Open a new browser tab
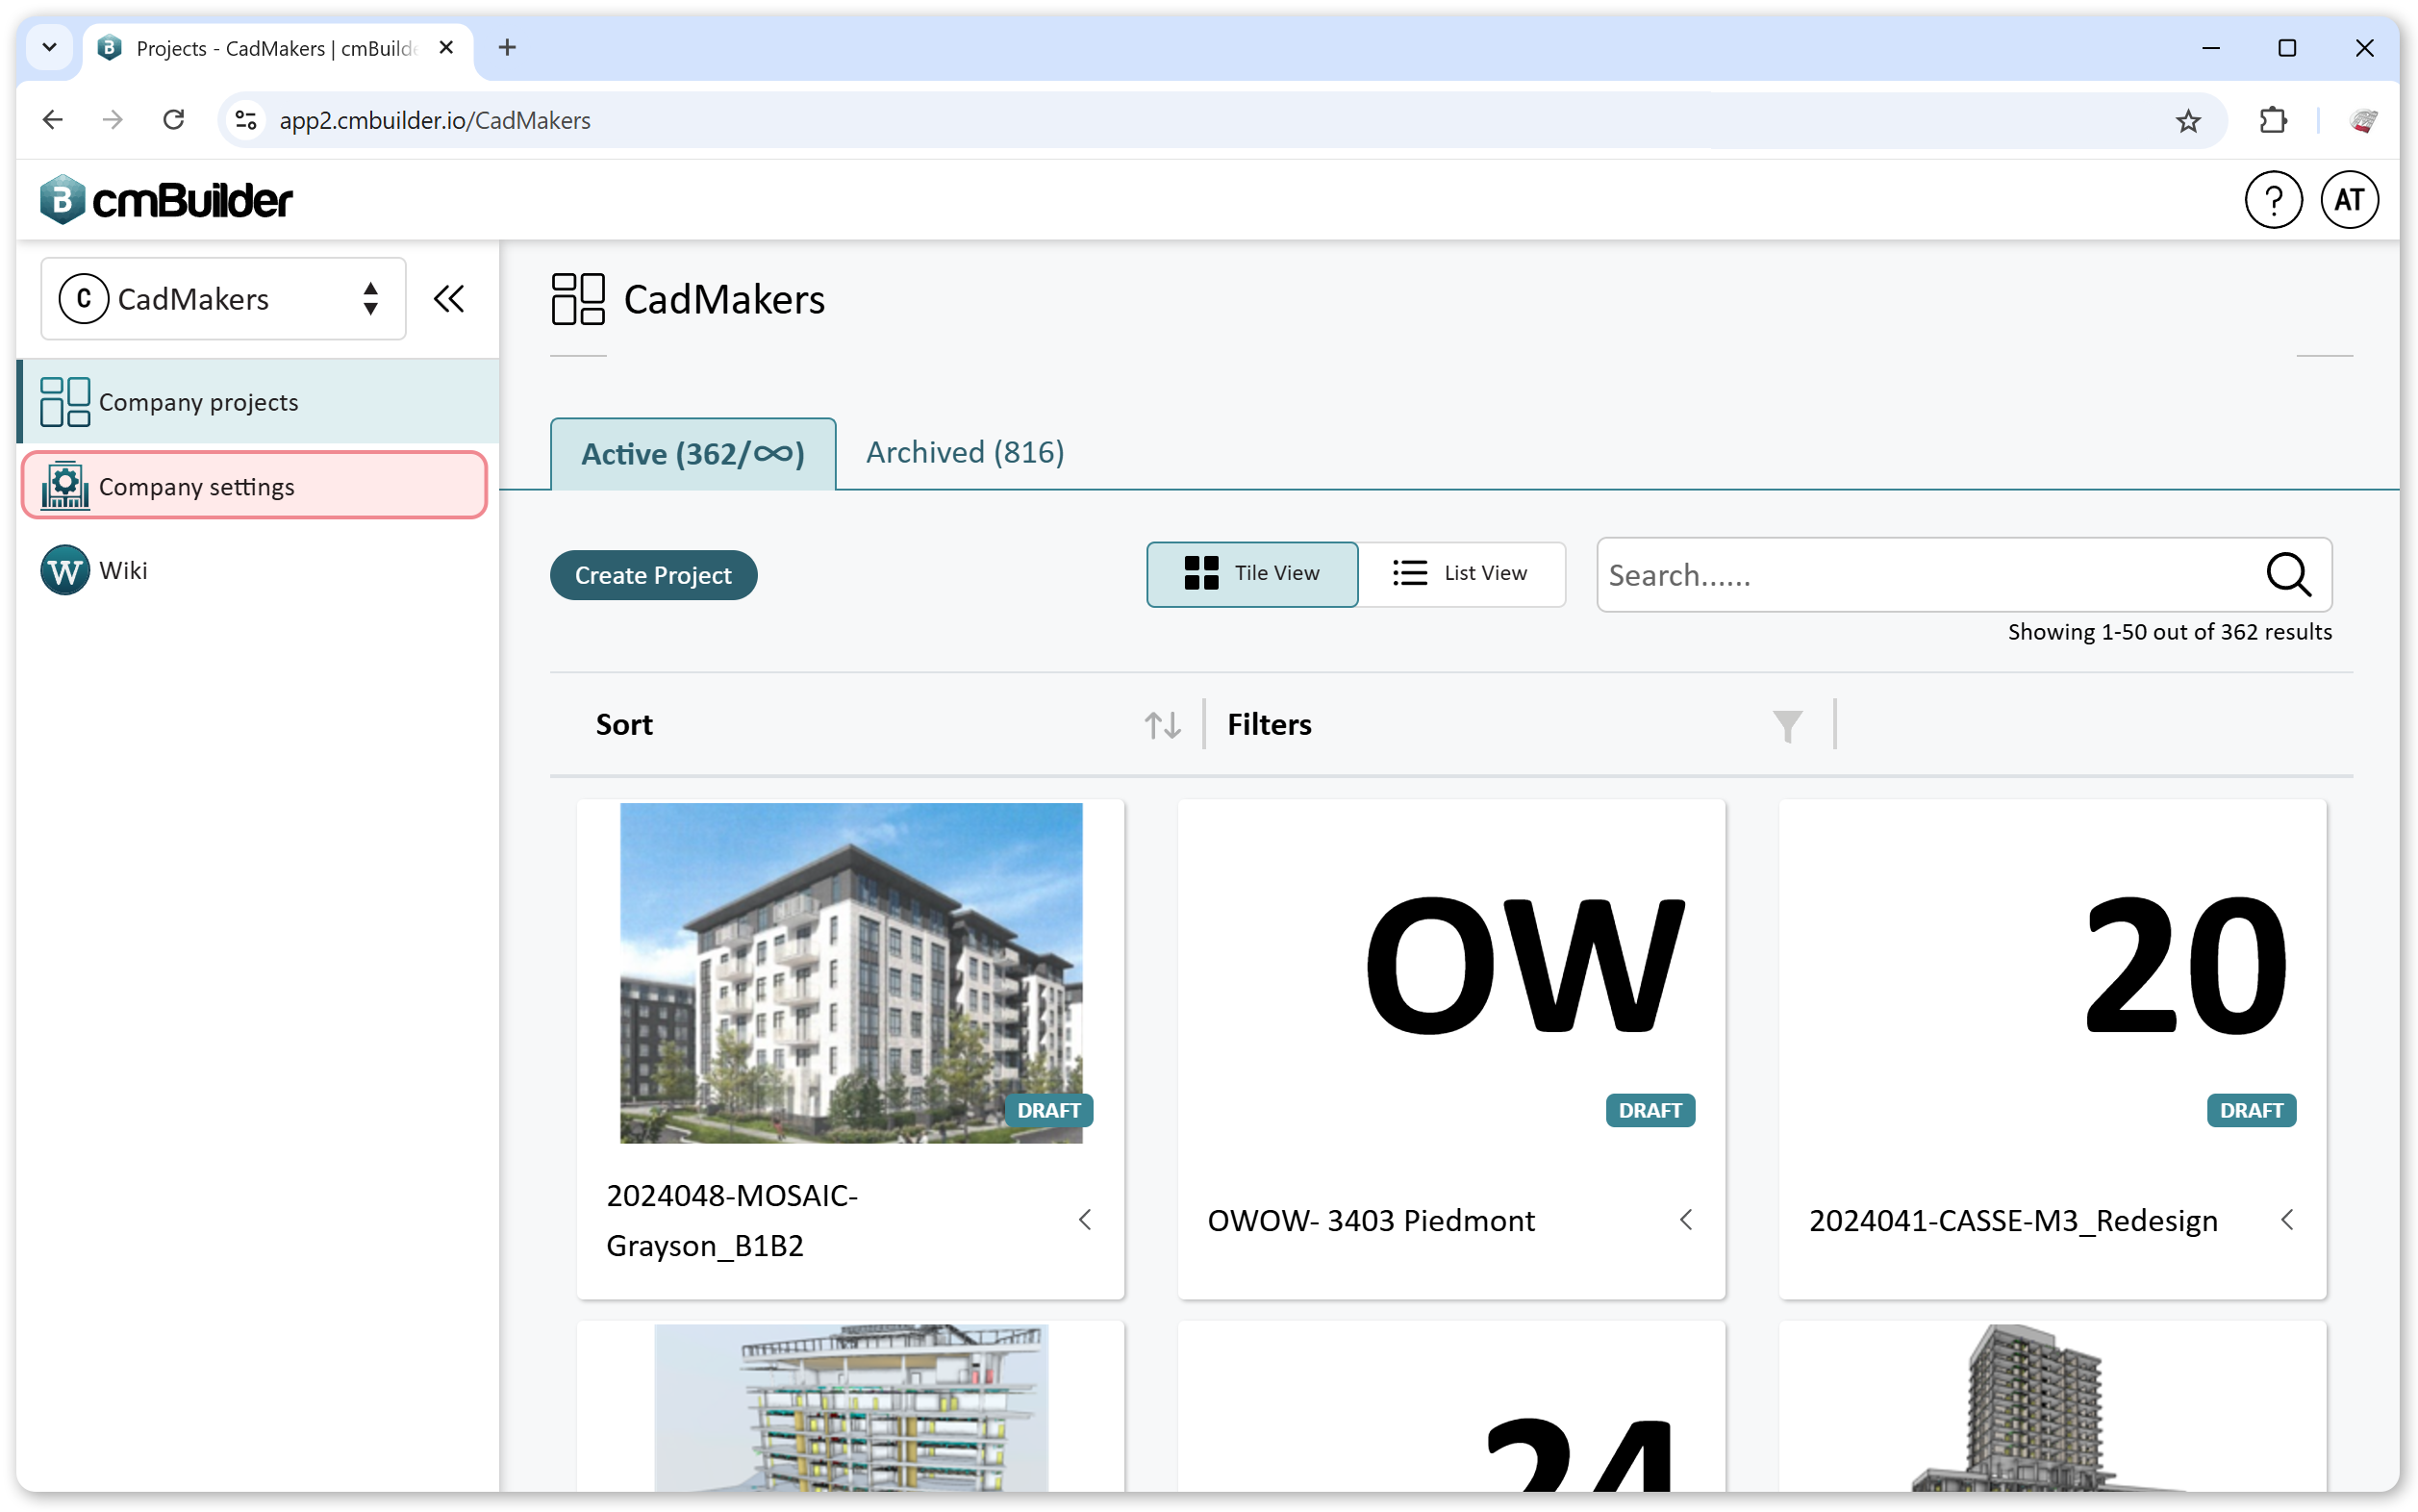 pos(507,47)
